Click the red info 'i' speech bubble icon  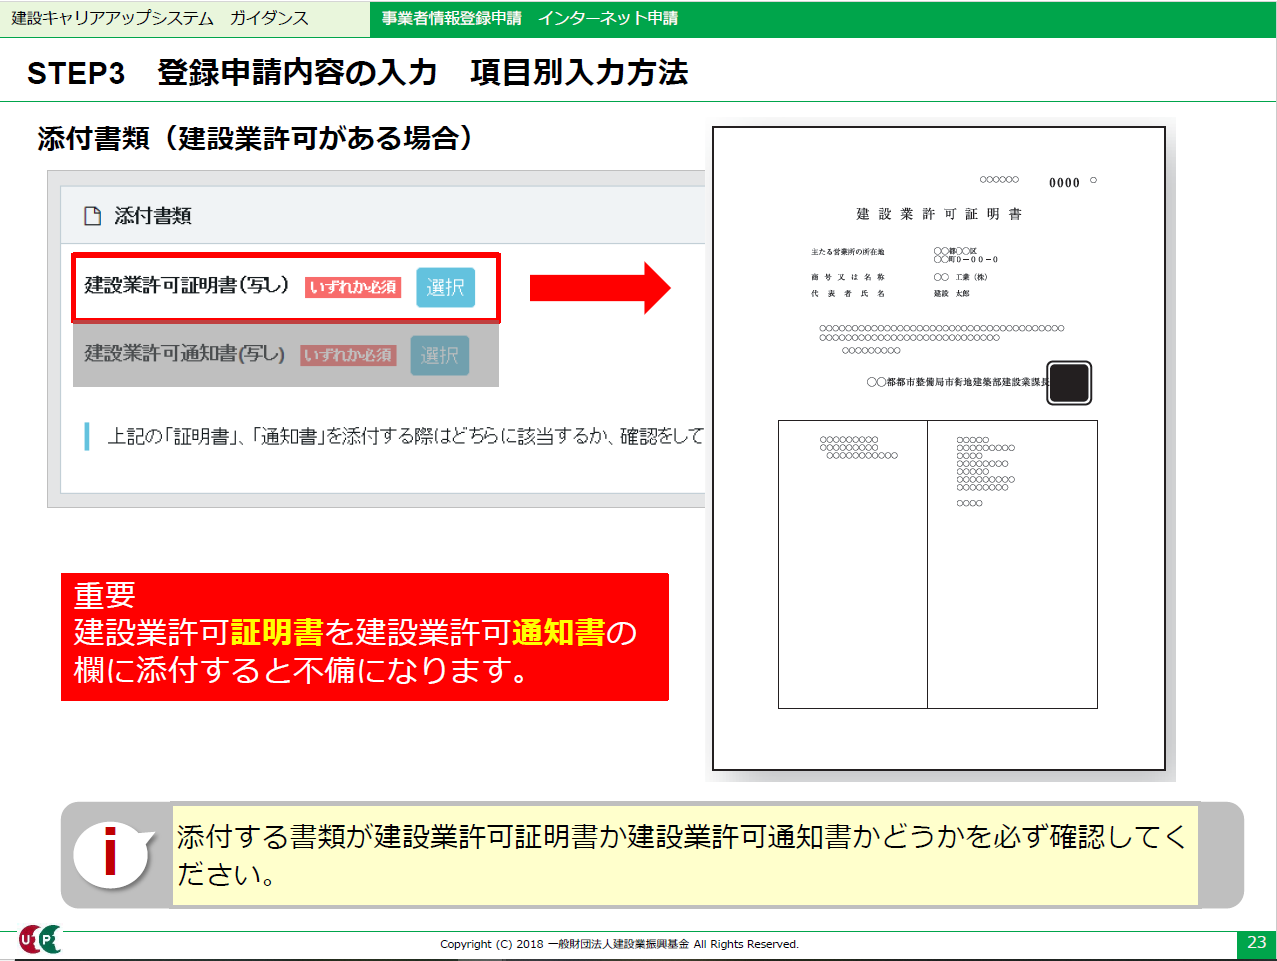click(111, 853)
